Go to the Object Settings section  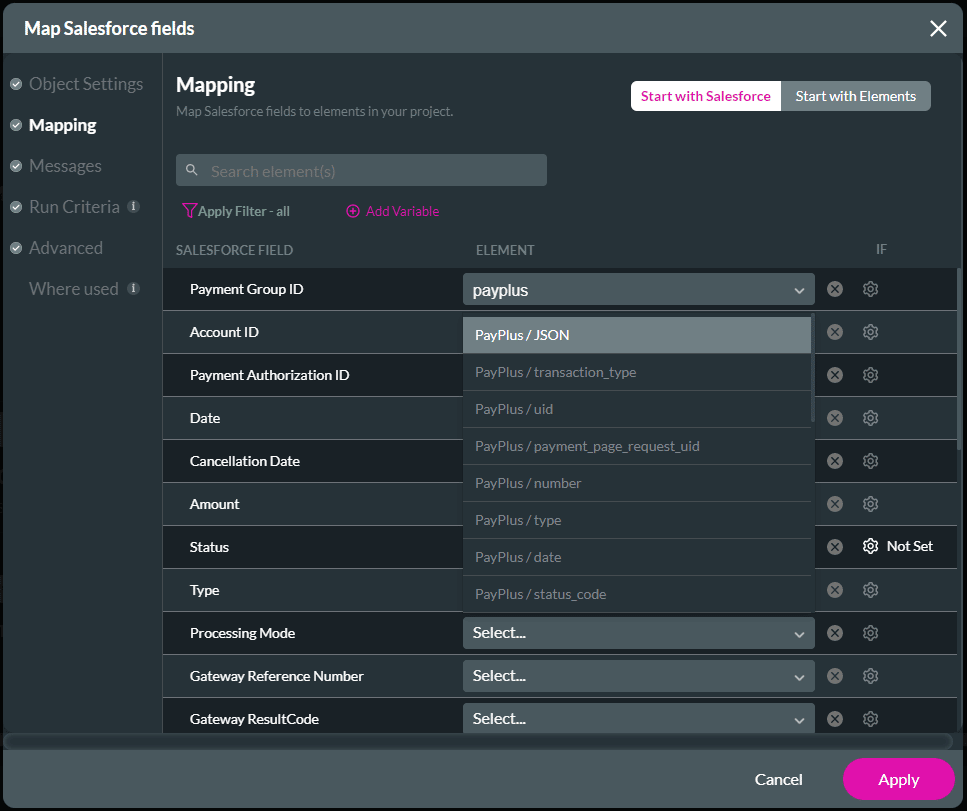(x=86, y=84)
